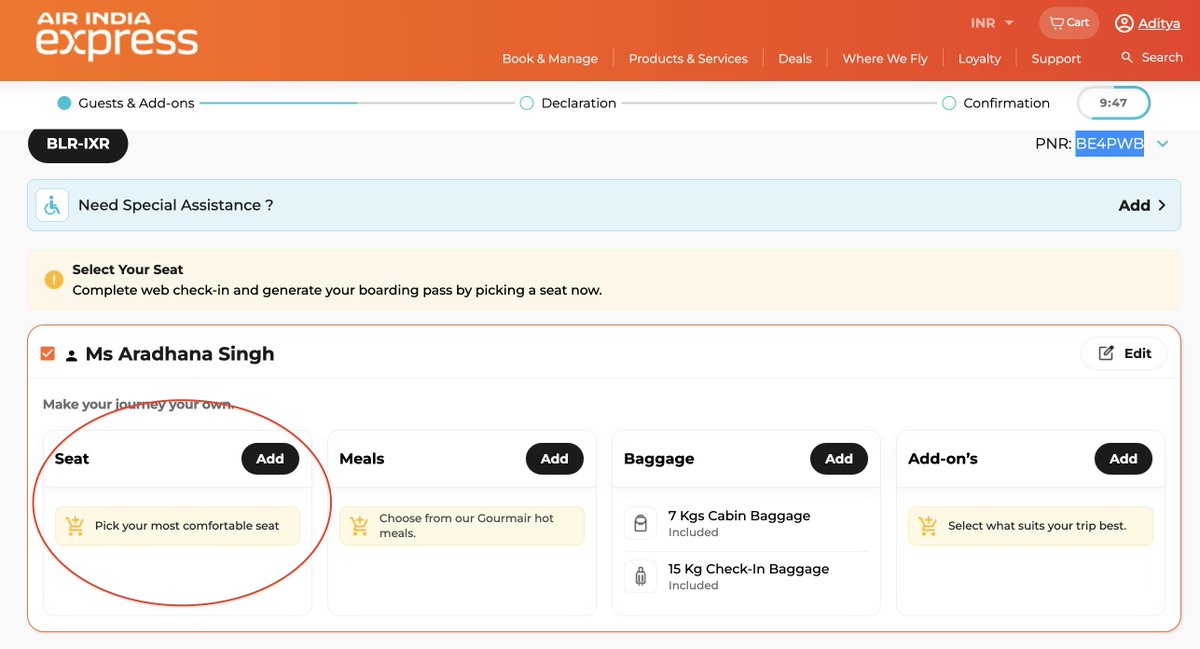
Task: Click 15 Kg Check-In Baggage text
Action: pos(748,569)
